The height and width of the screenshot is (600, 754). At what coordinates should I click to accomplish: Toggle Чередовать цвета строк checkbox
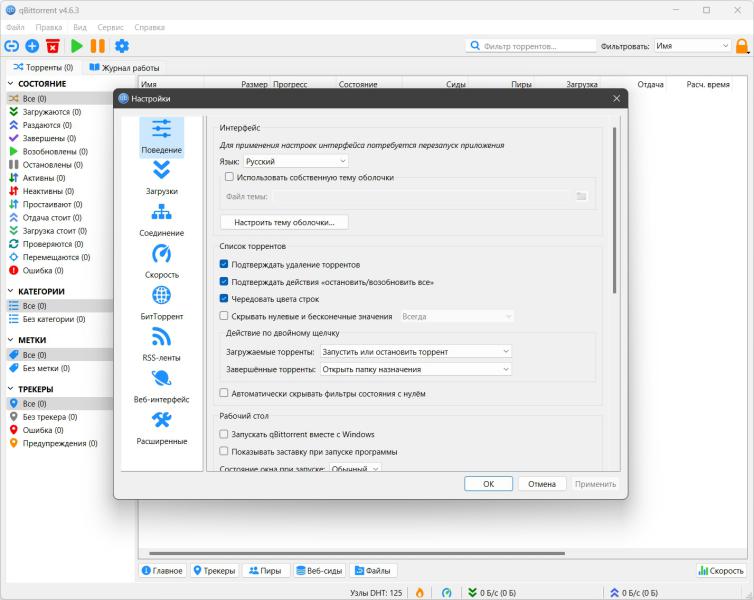click(x=224, y=299)
